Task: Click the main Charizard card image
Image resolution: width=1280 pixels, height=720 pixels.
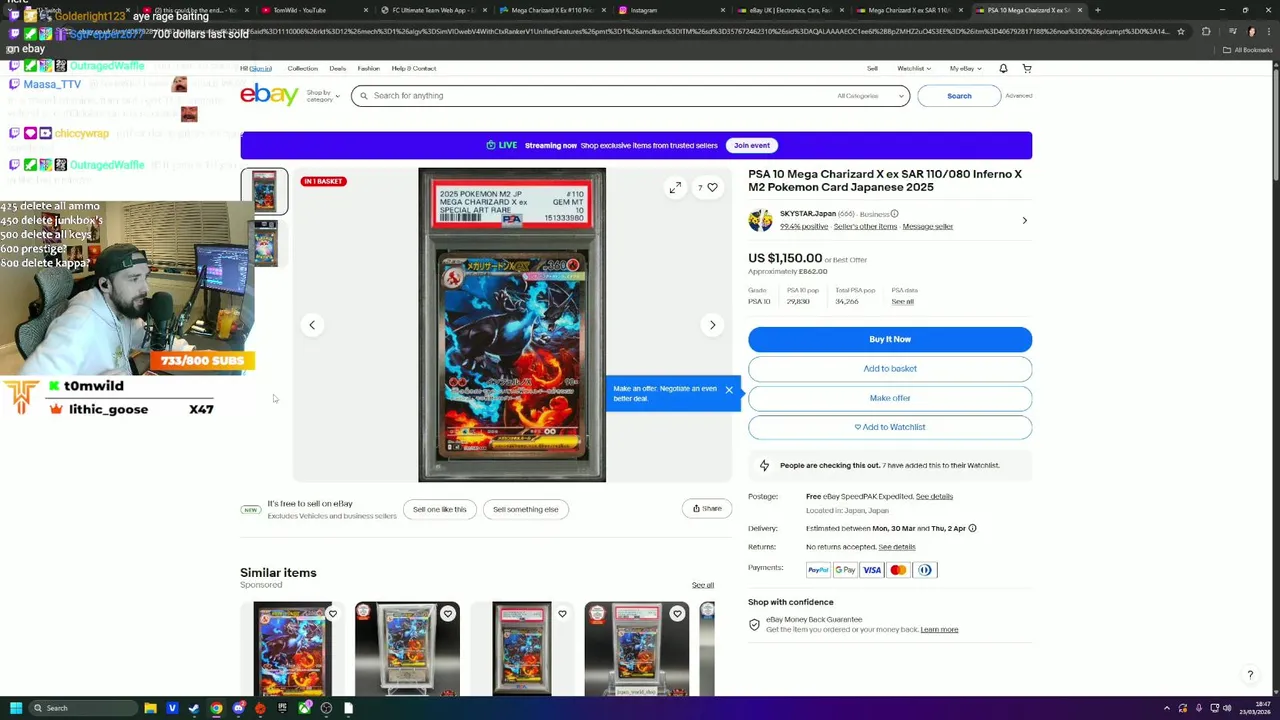Action: [x=512, y=325]
